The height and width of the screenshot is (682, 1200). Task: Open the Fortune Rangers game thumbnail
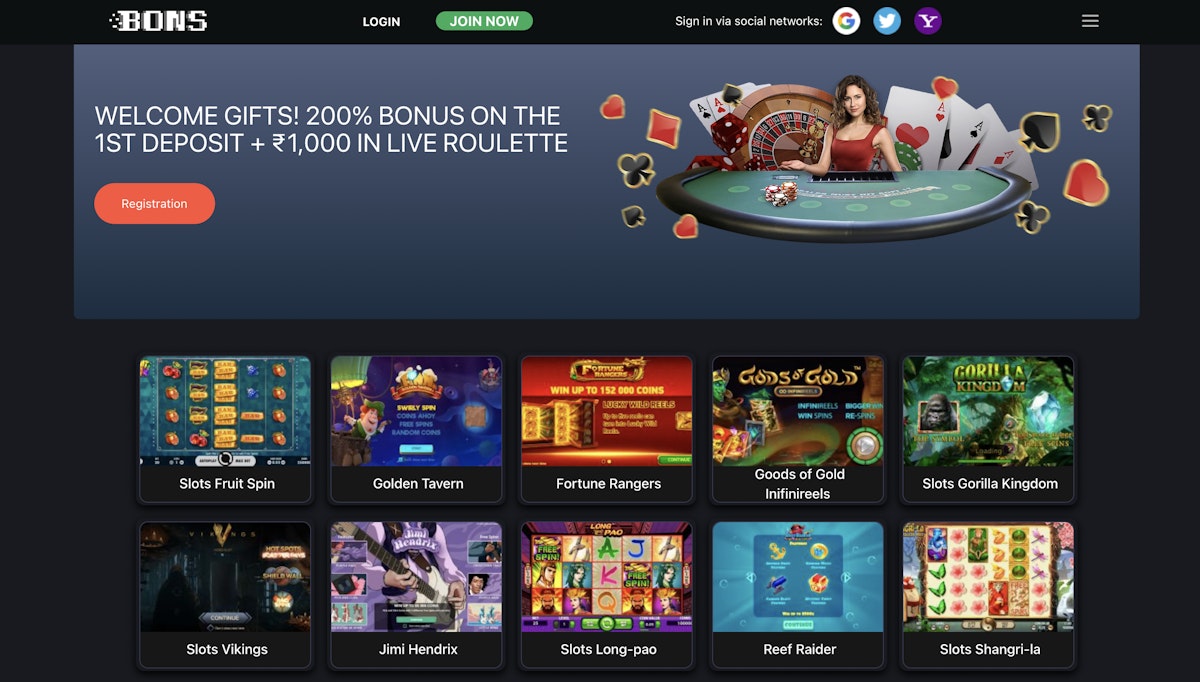607,411
